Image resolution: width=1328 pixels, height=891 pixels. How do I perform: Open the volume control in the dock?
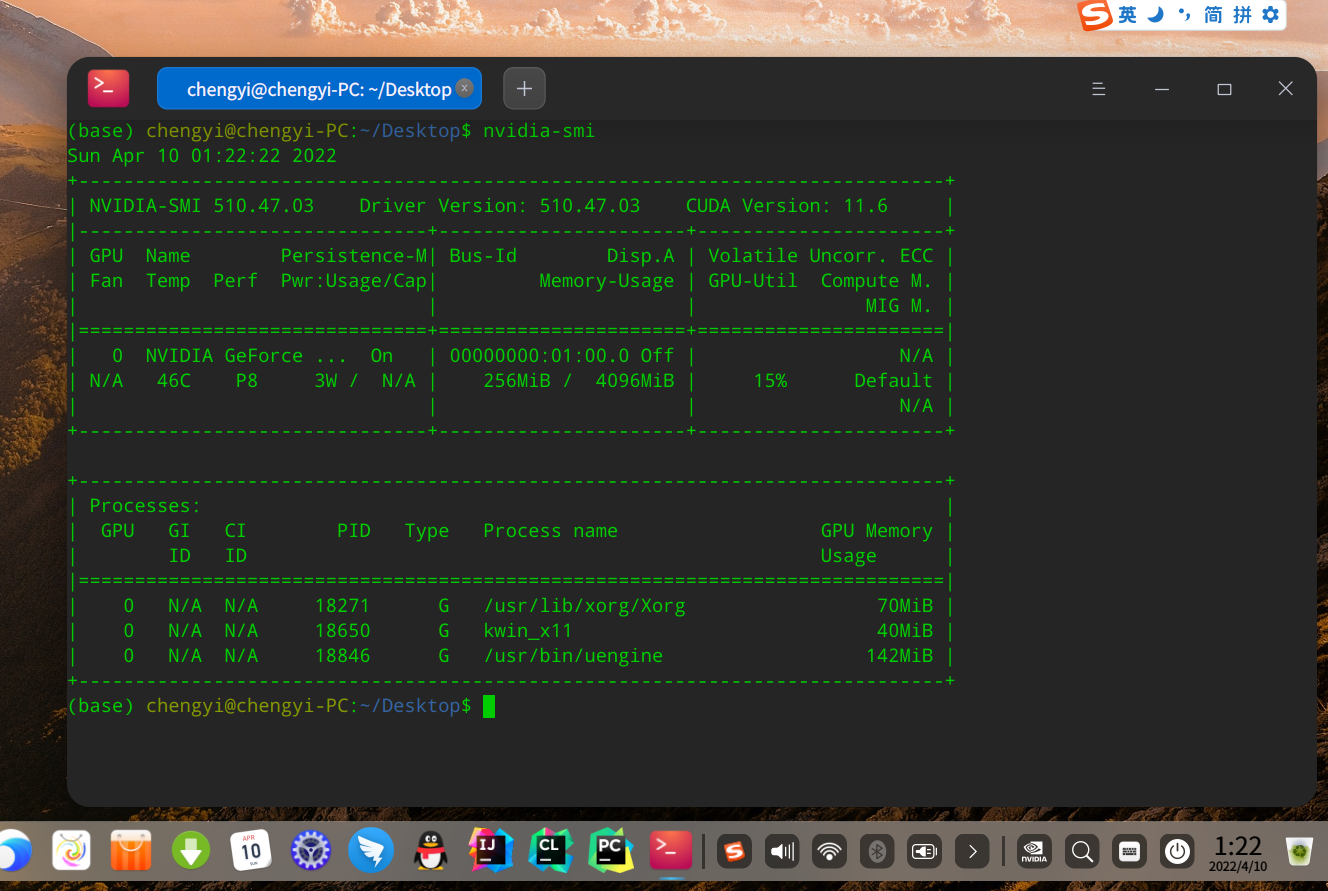[x=782, y=852]
